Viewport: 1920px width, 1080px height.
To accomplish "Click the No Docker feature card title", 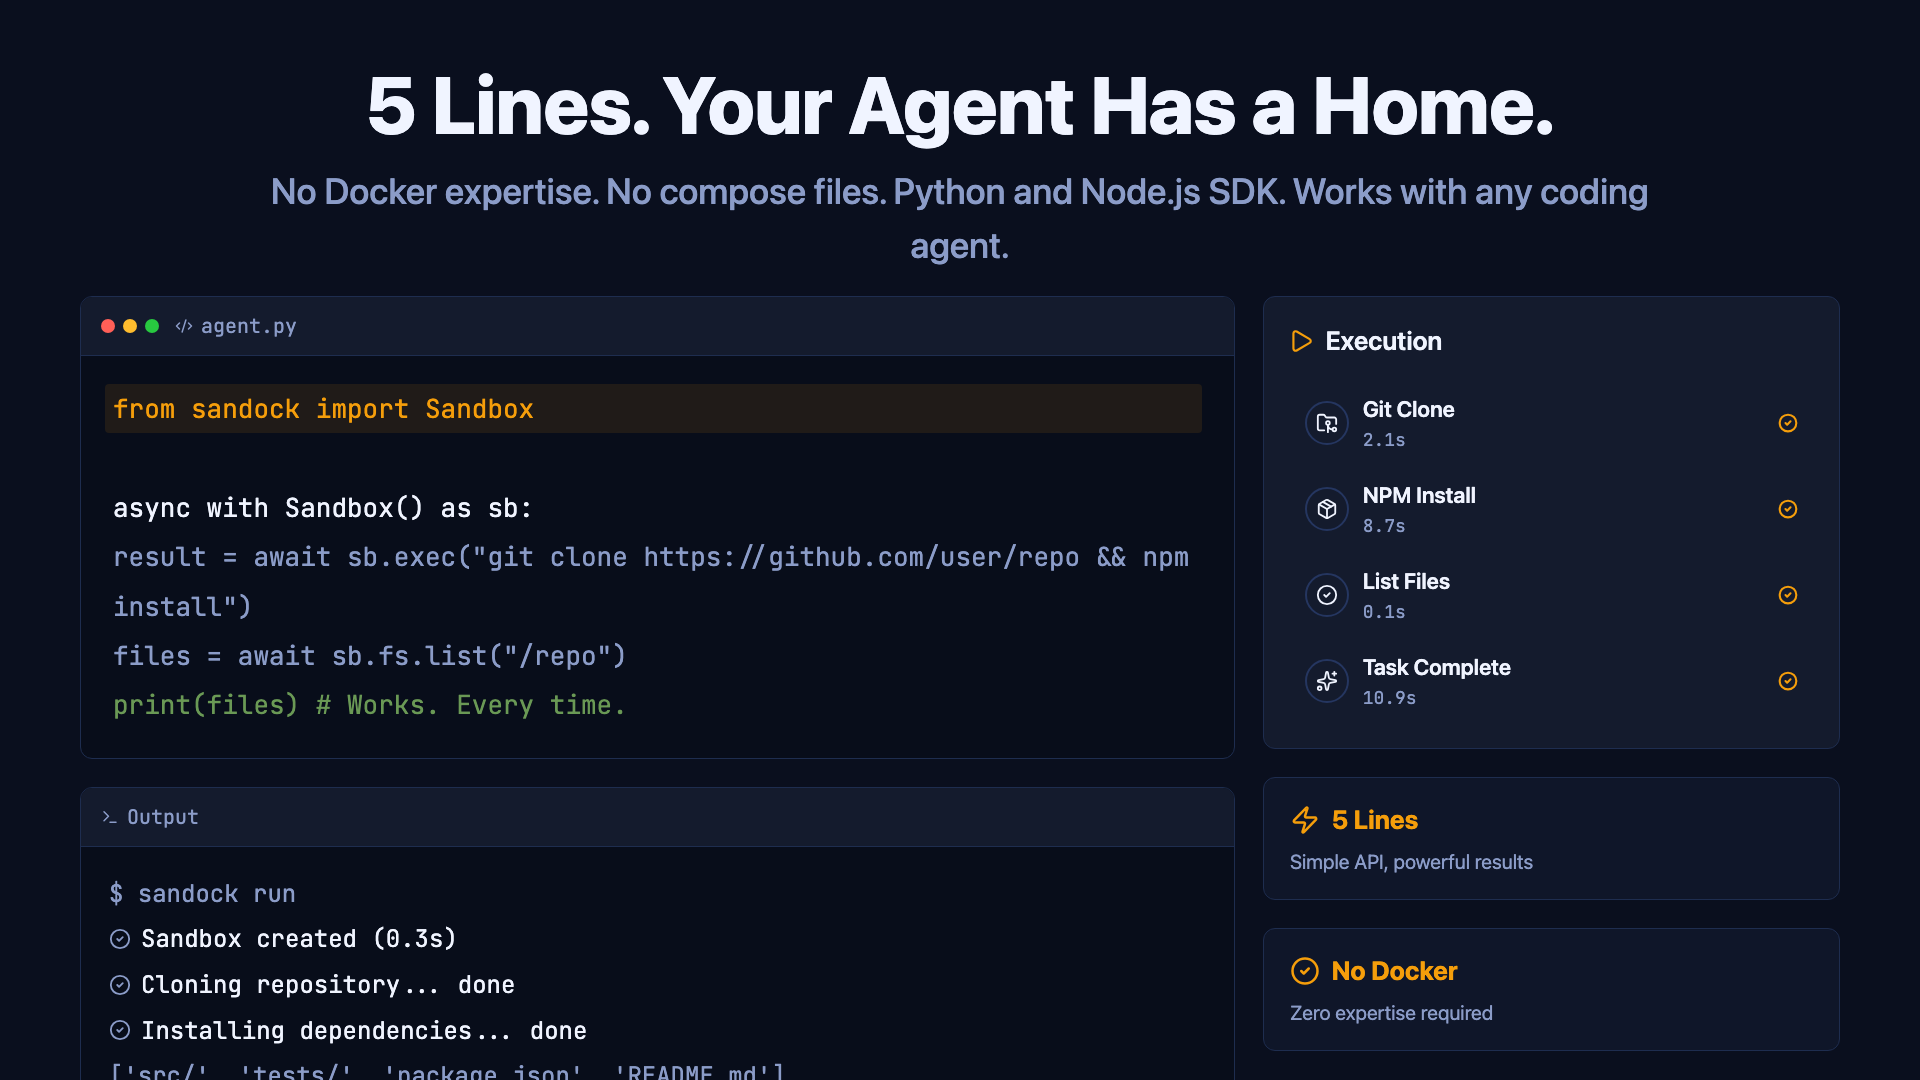I will click(1394, 971).
